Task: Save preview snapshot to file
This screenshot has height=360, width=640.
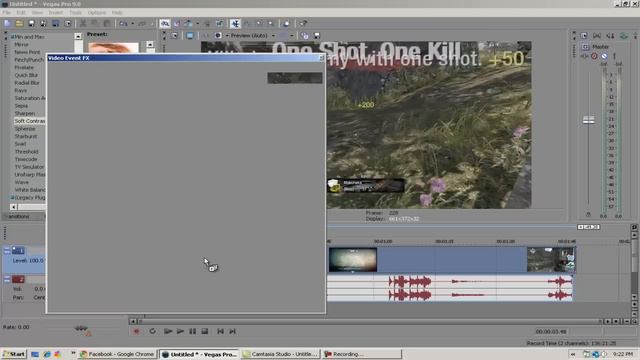Action: click(x=317, y=36)
